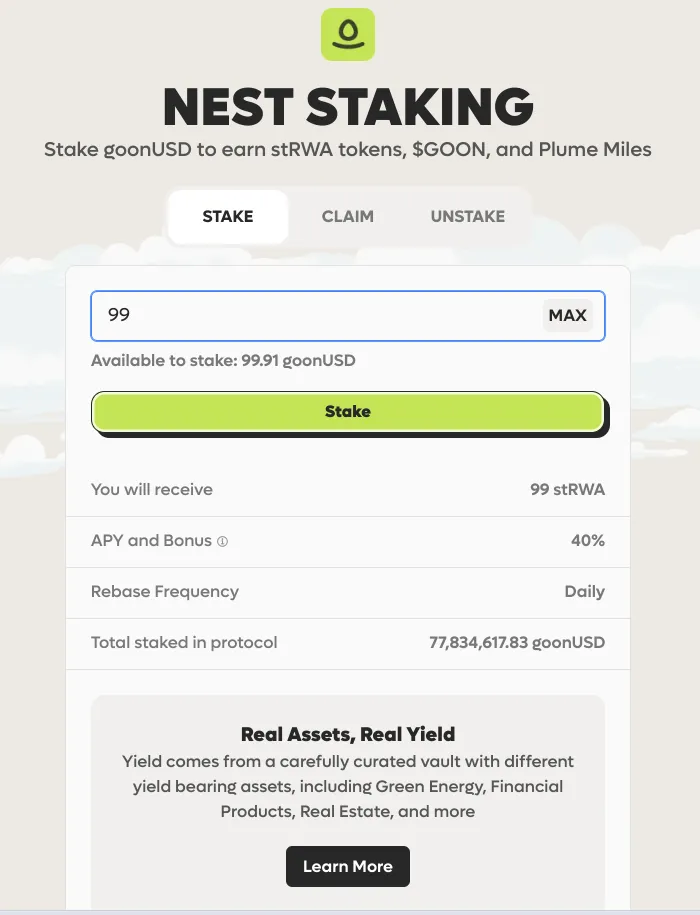
Task: Click the 40% APY value
Action: pyautogui.click(x=588, y=540)
